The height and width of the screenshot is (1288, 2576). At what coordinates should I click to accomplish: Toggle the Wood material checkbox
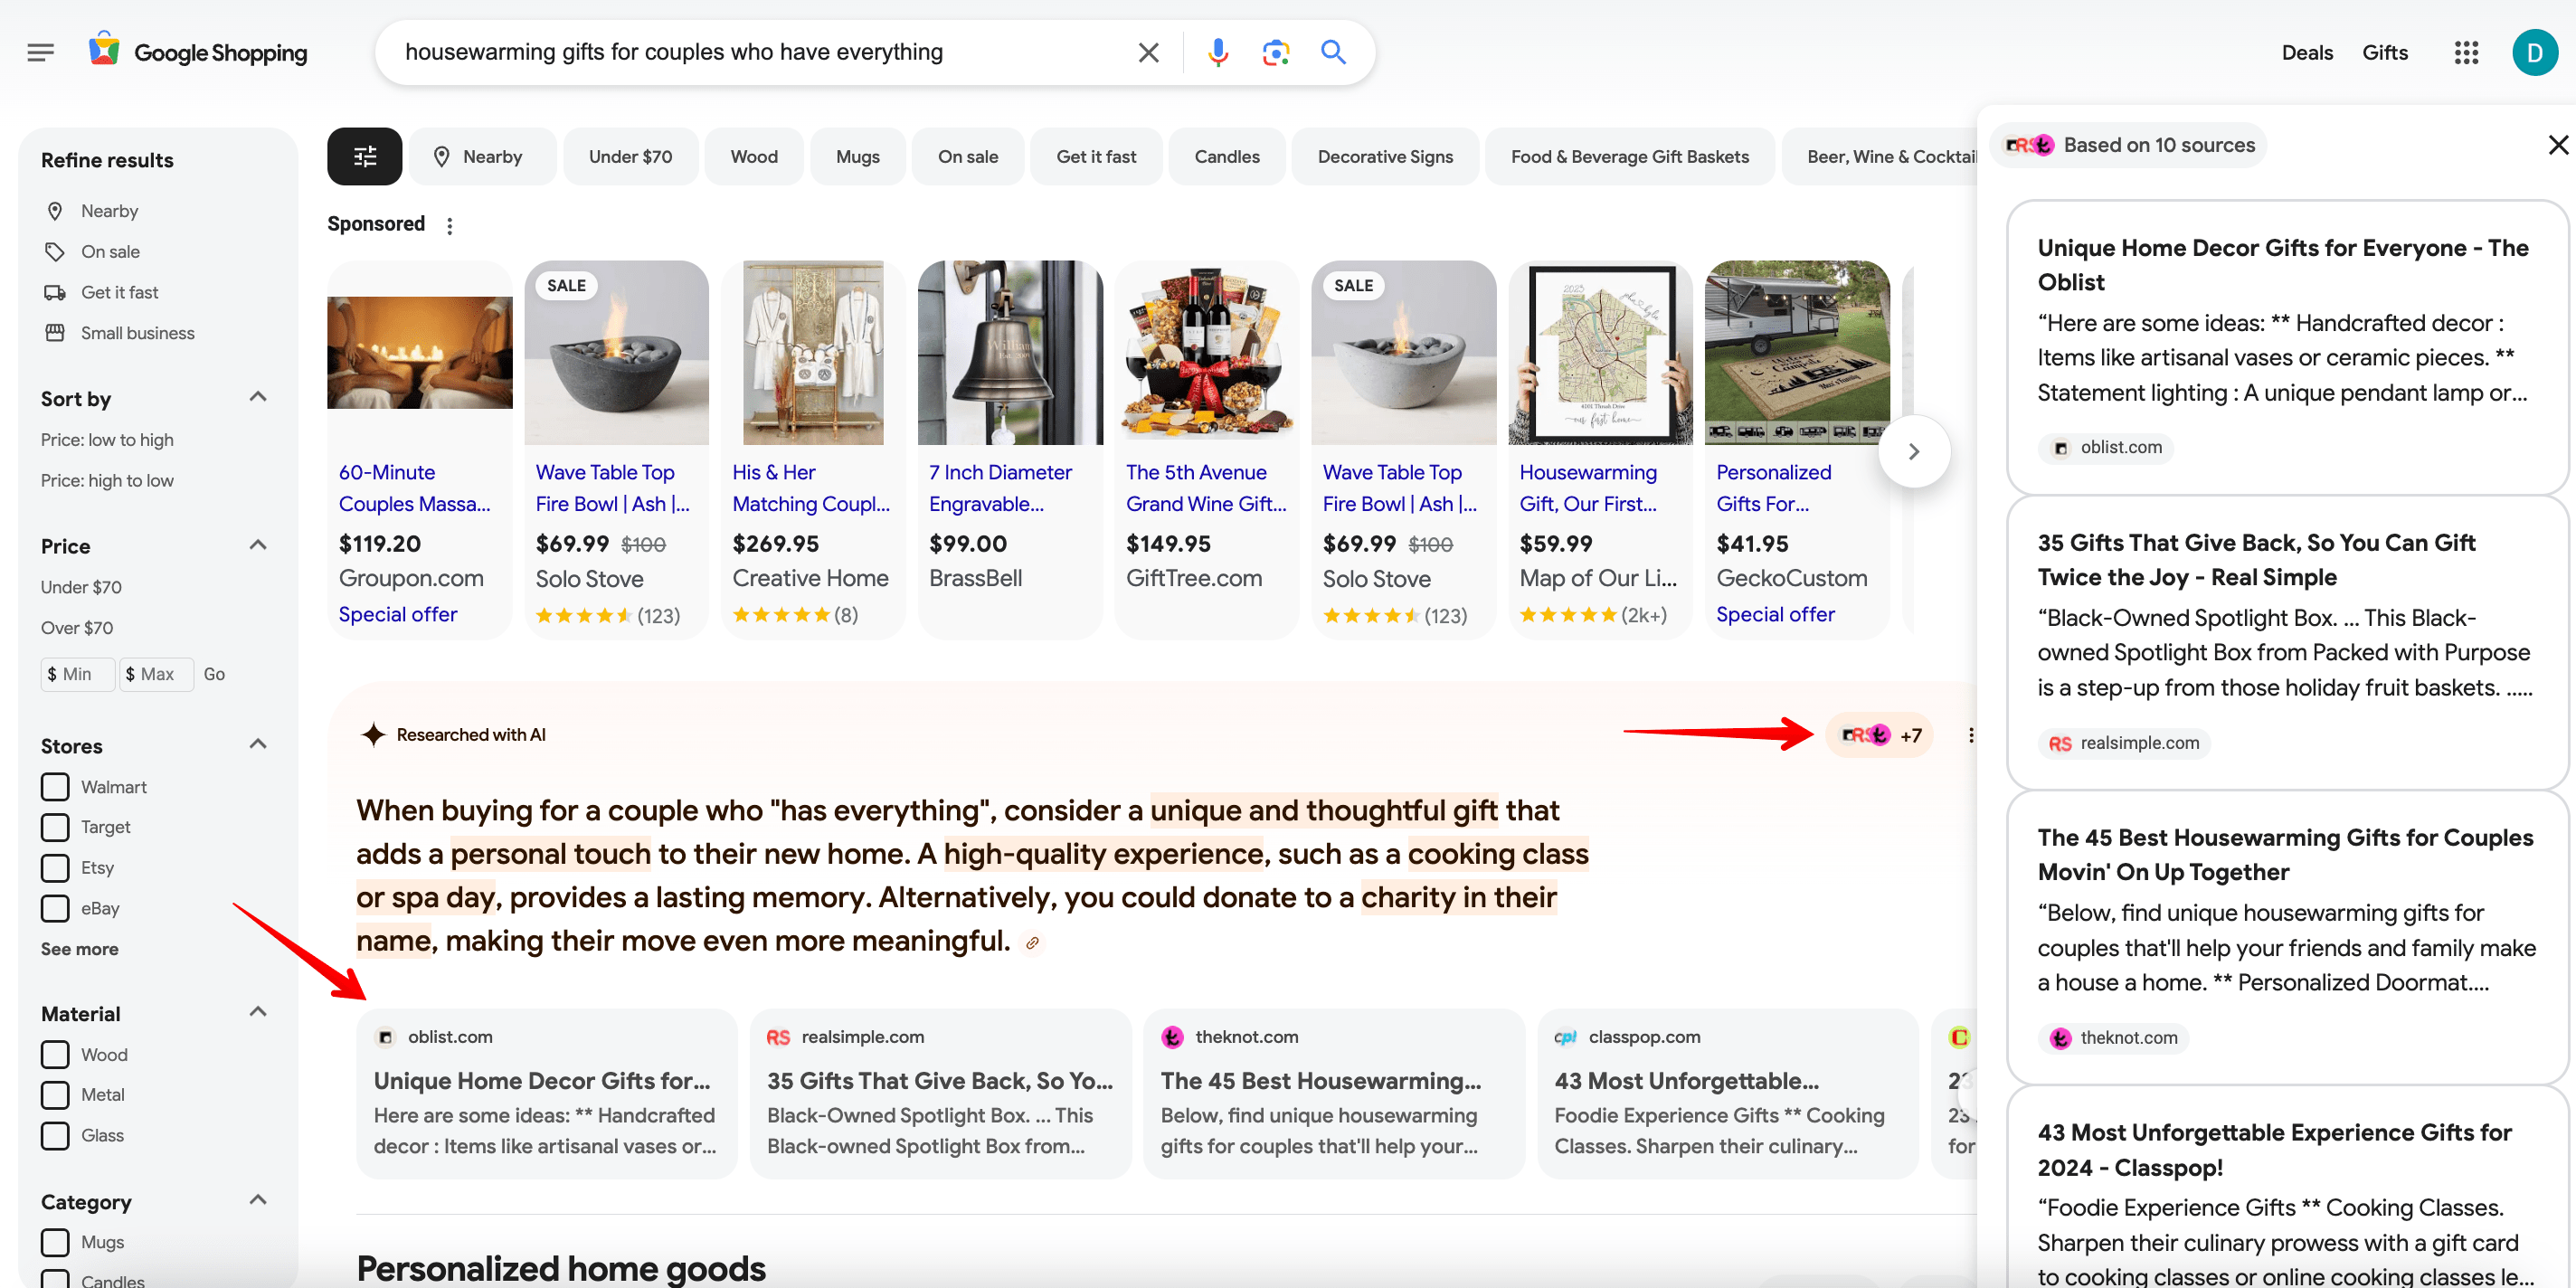(56, 1053)
